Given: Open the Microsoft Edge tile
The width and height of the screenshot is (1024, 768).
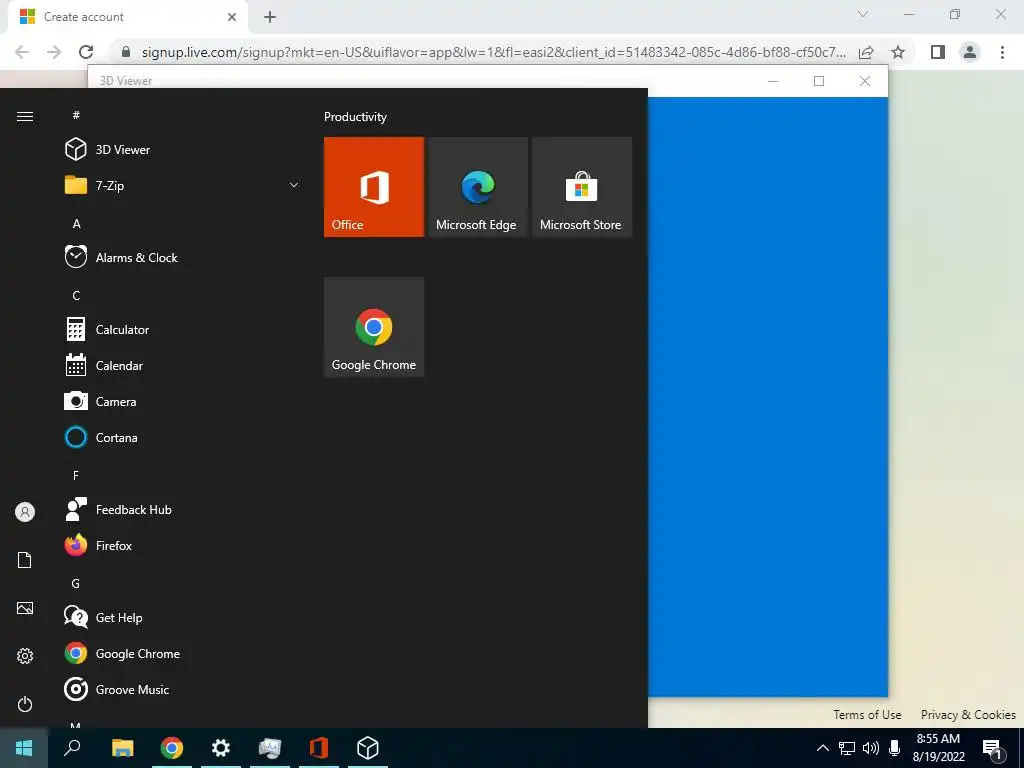Looking at the screenshot, I should (477, 187).
